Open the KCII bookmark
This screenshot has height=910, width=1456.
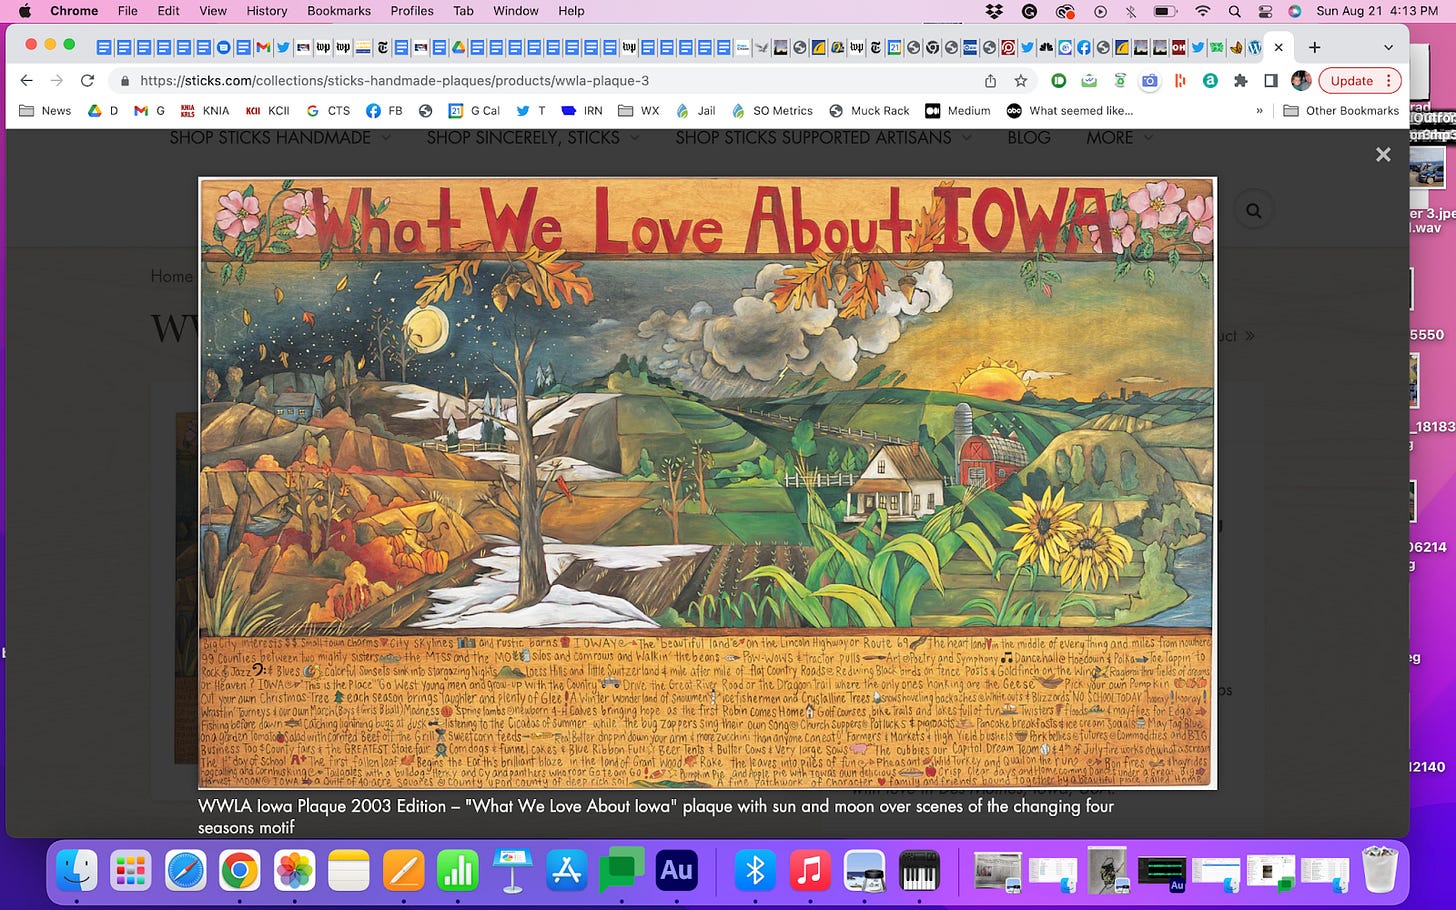click(x=268, y=111)
